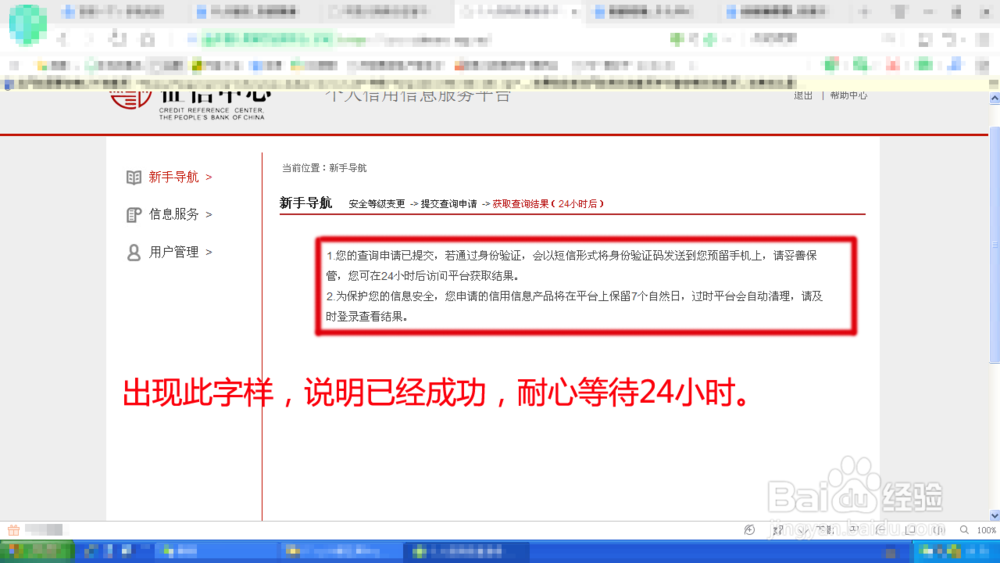Image resolution: width=1000 pixels, height=563 pixels.
Task: Click the vertical scrollbar thumb
Action: pos(994,245)
